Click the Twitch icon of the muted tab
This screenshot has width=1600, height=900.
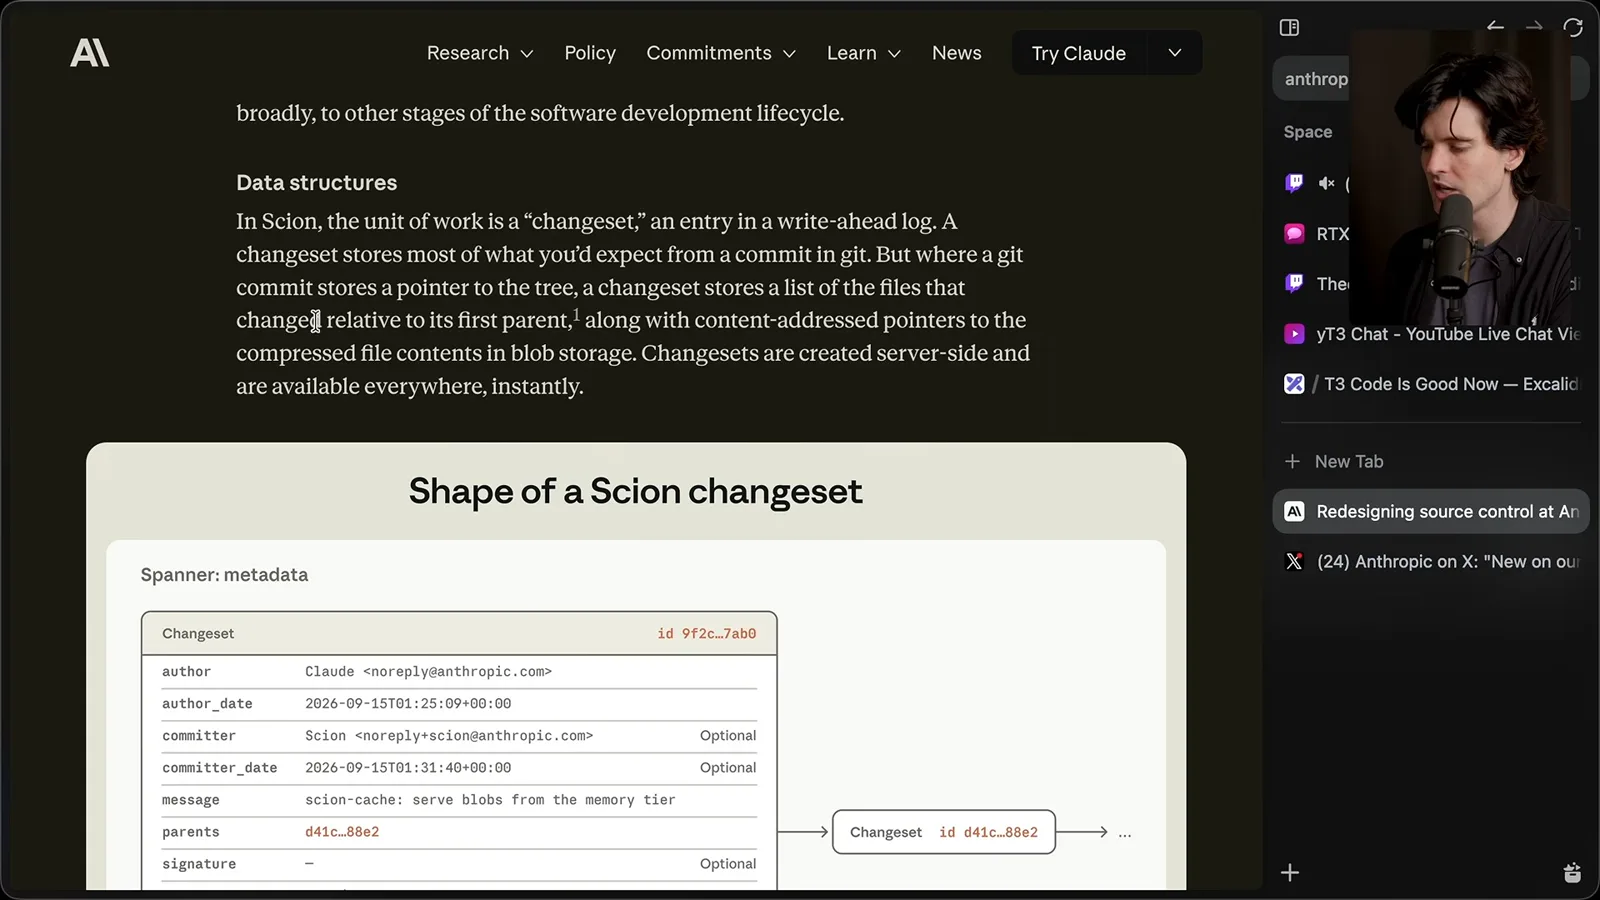tap(1294, 183)
